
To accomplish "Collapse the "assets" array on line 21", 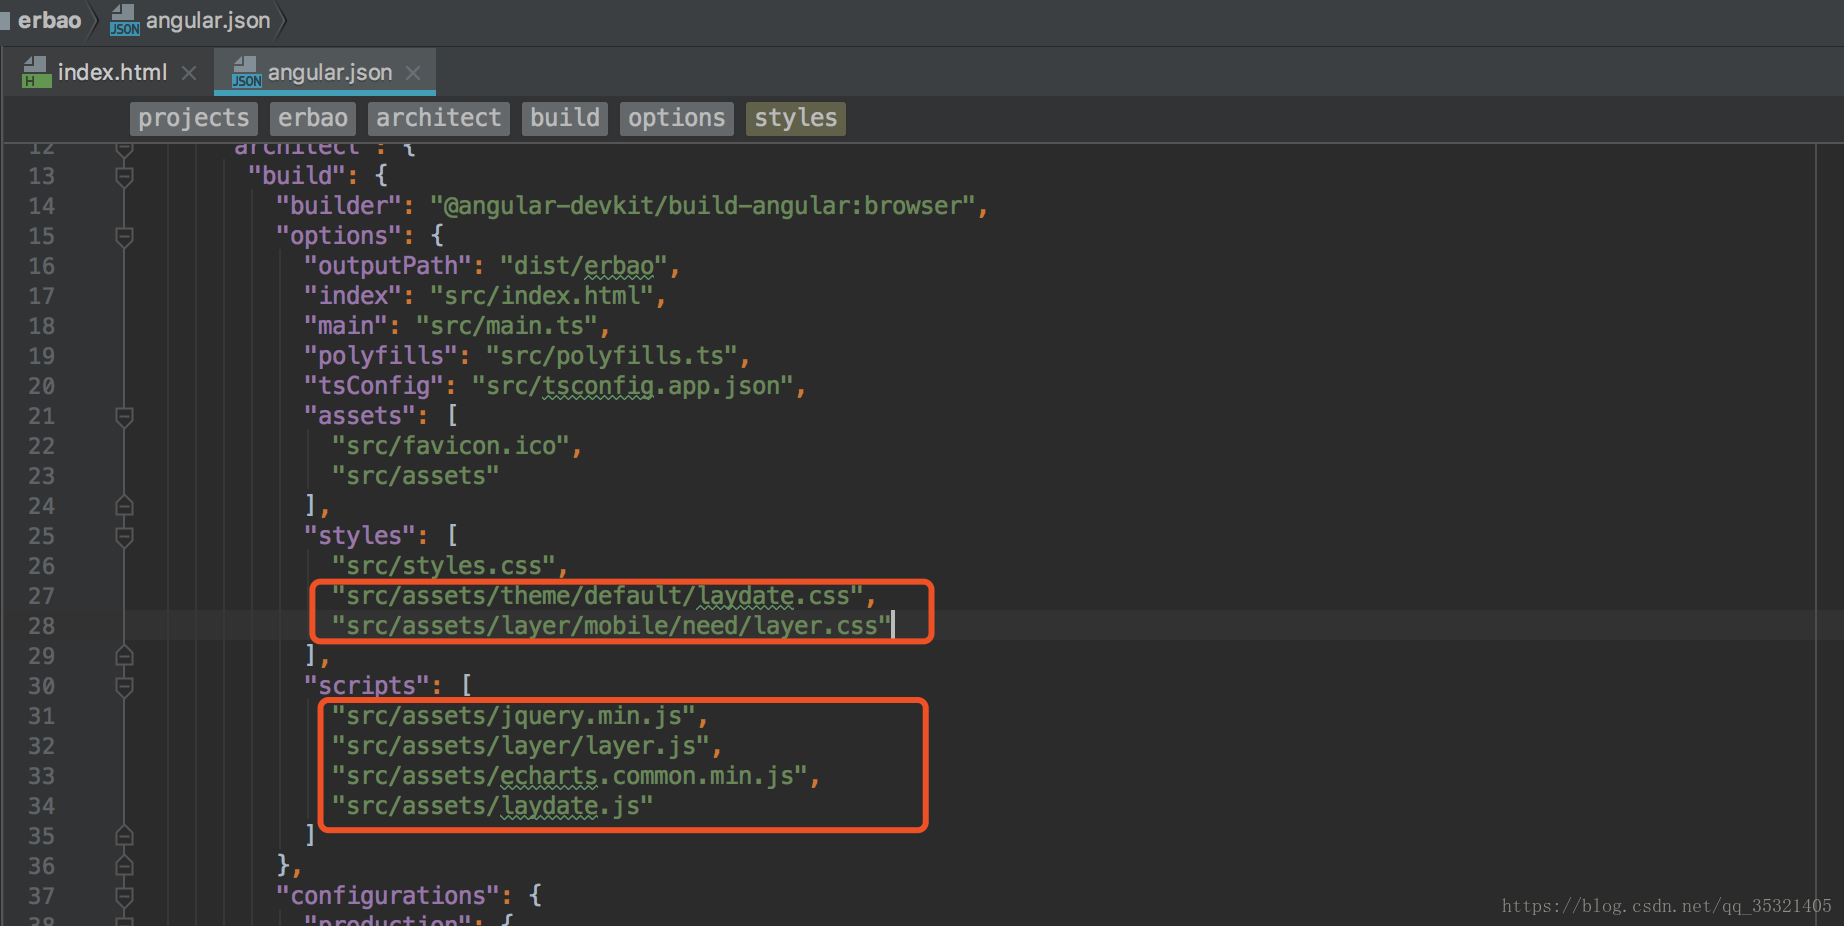I will click(124, 417).
